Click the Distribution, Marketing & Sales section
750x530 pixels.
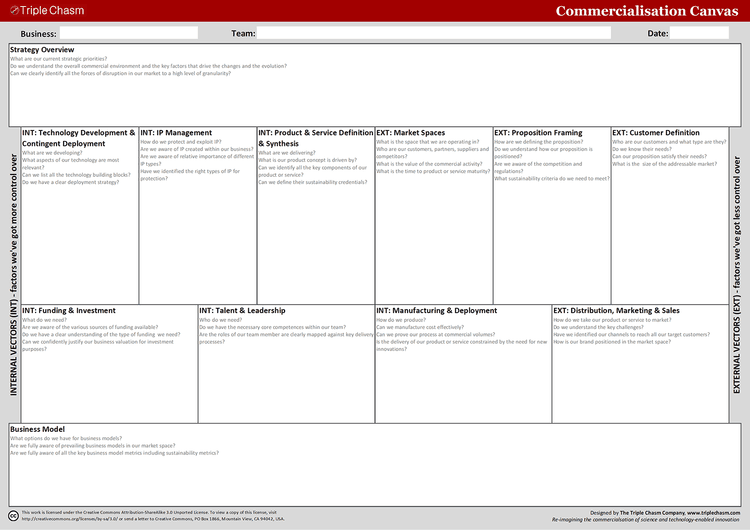[x=640, y=380]
